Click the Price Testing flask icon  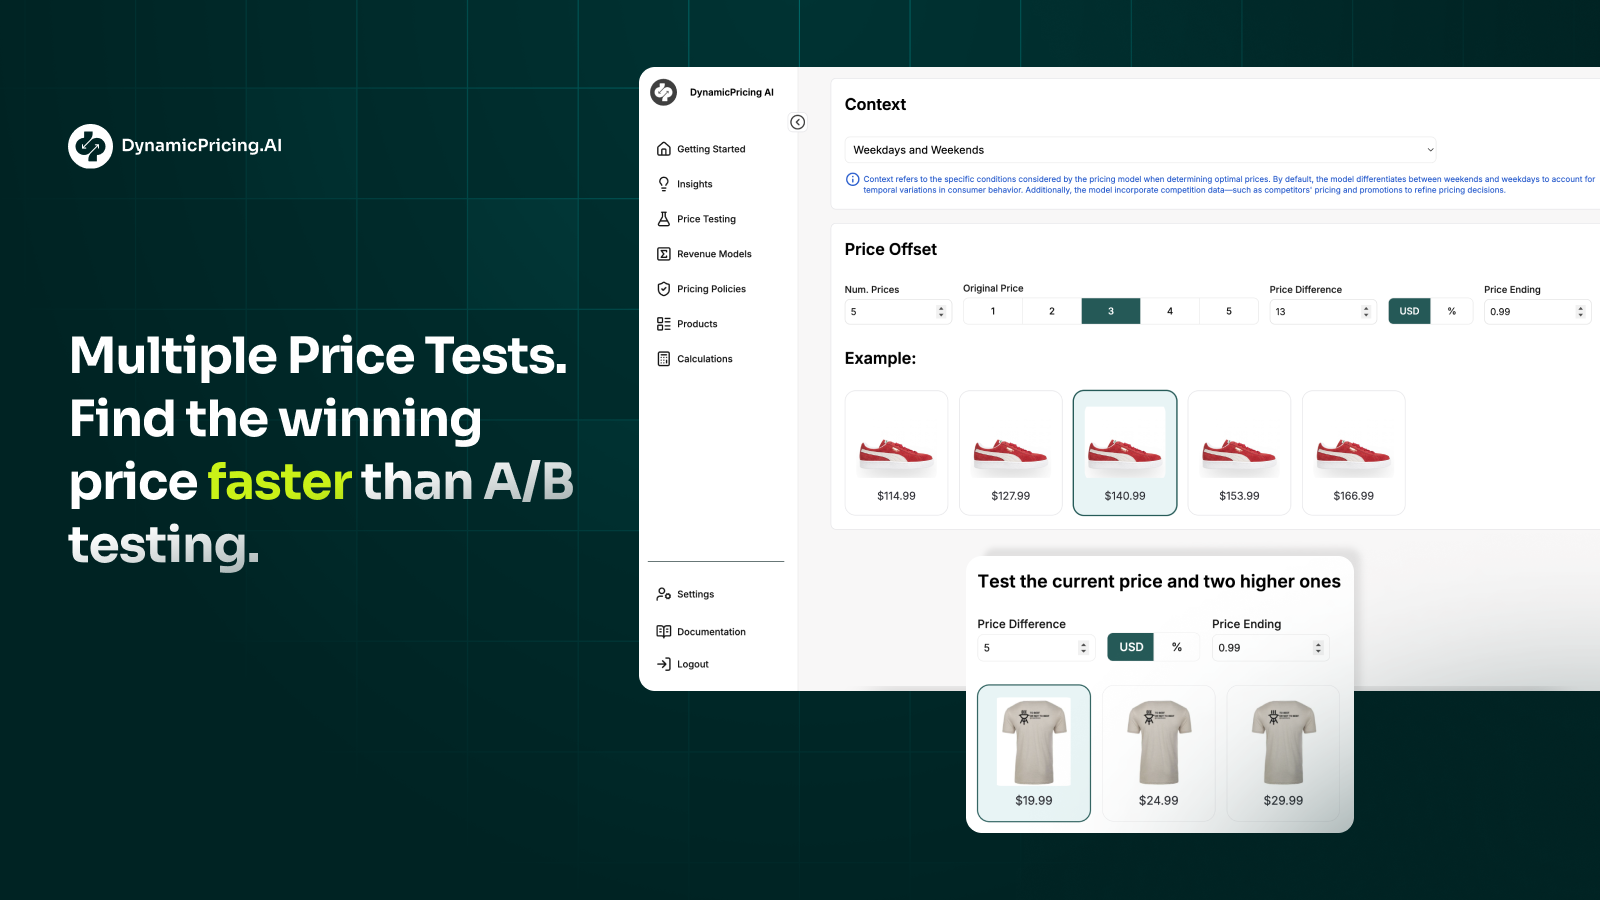664,219
